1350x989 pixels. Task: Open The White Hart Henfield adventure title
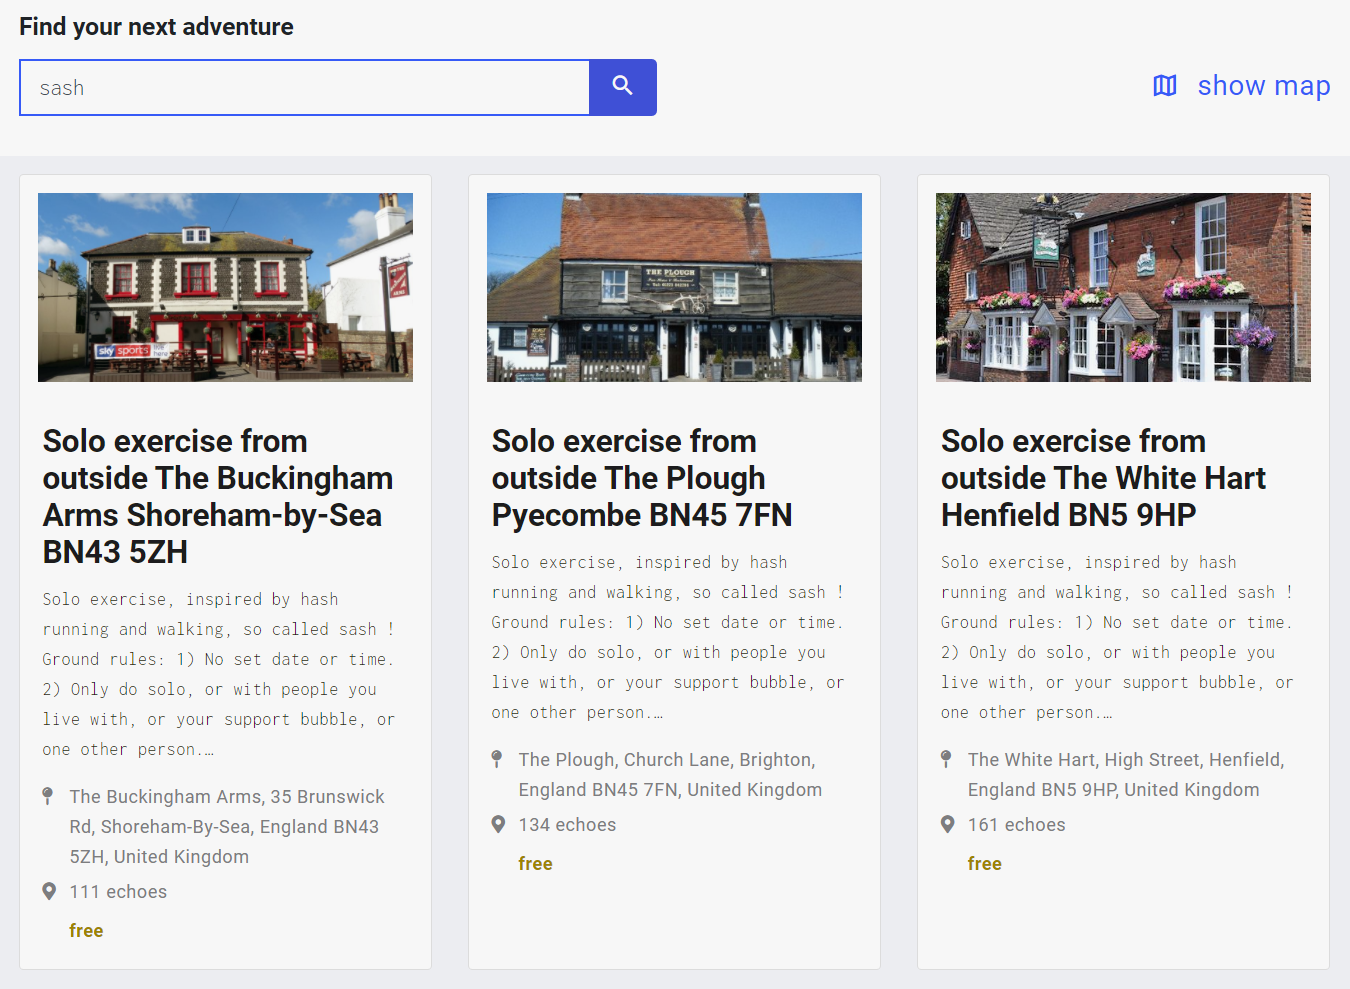tap(1103, 478)
